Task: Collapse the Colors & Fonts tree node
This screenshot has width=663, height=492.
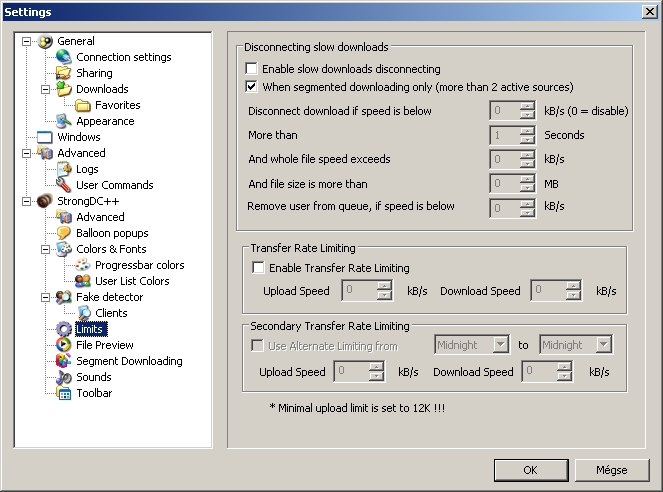Action: point(45,249)
